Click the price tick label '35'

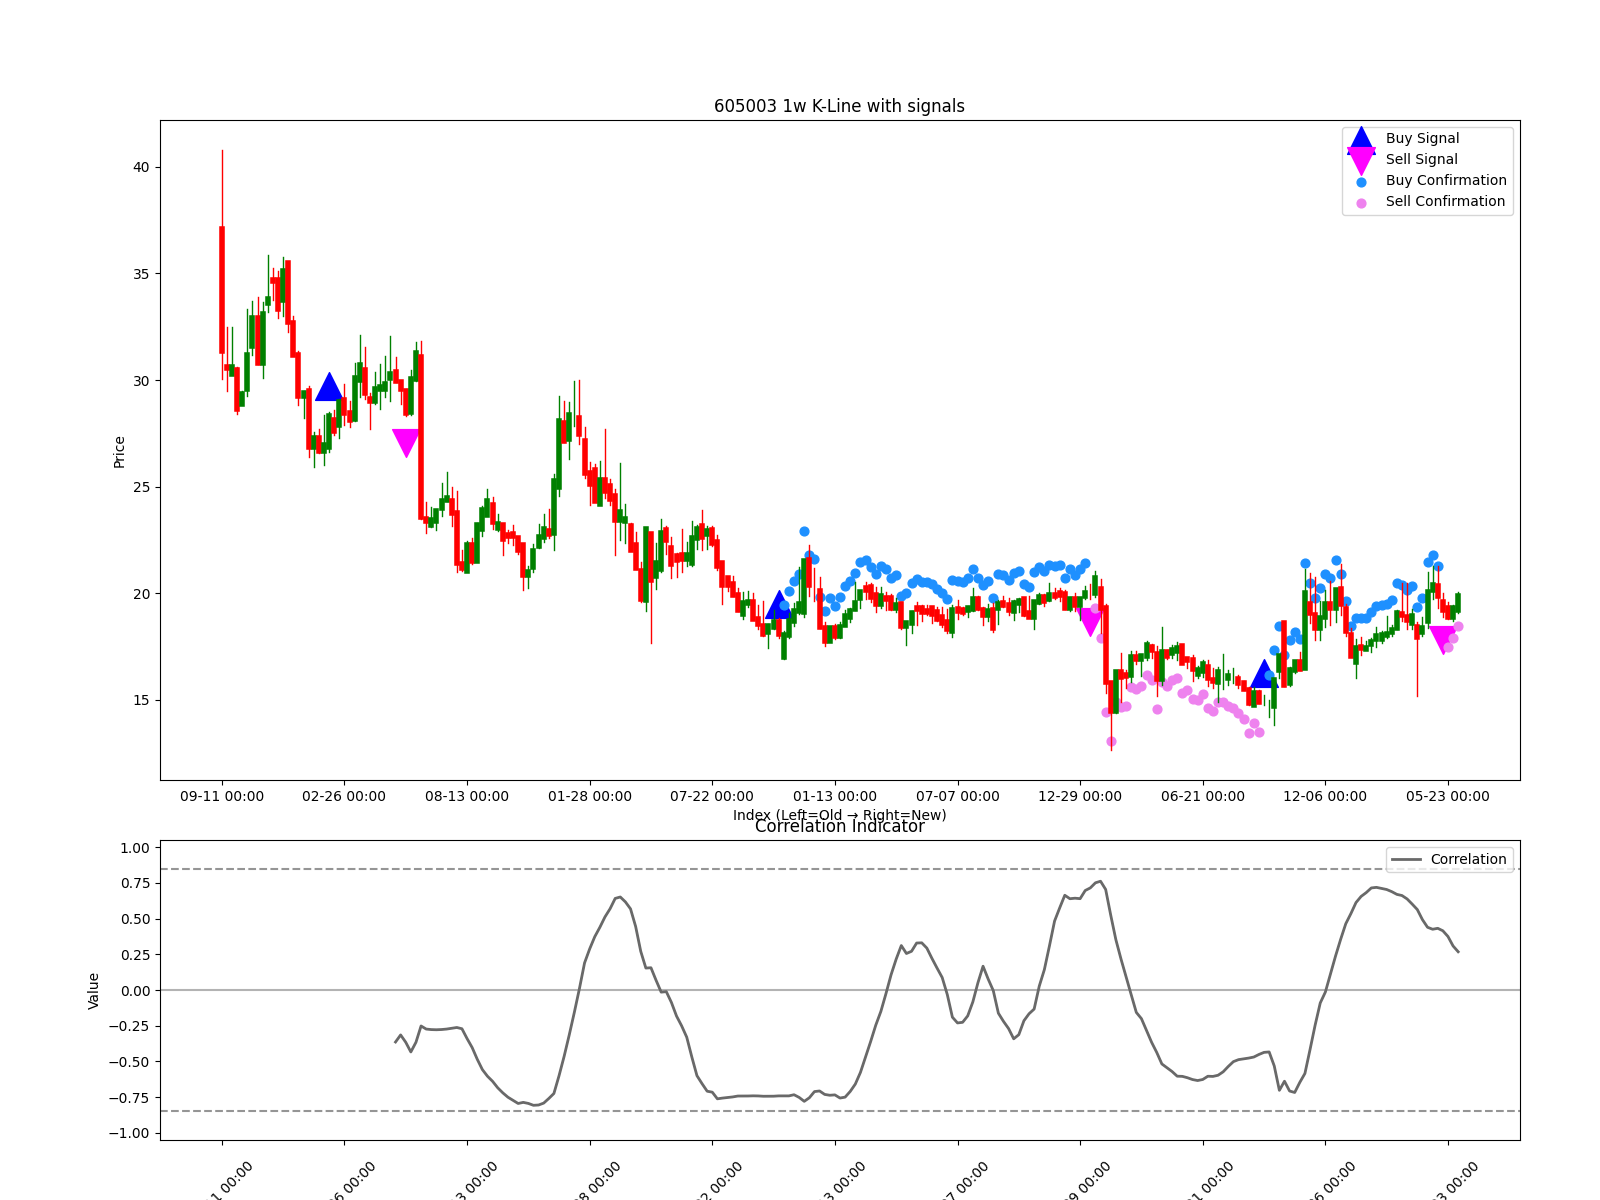coord(141,275)
